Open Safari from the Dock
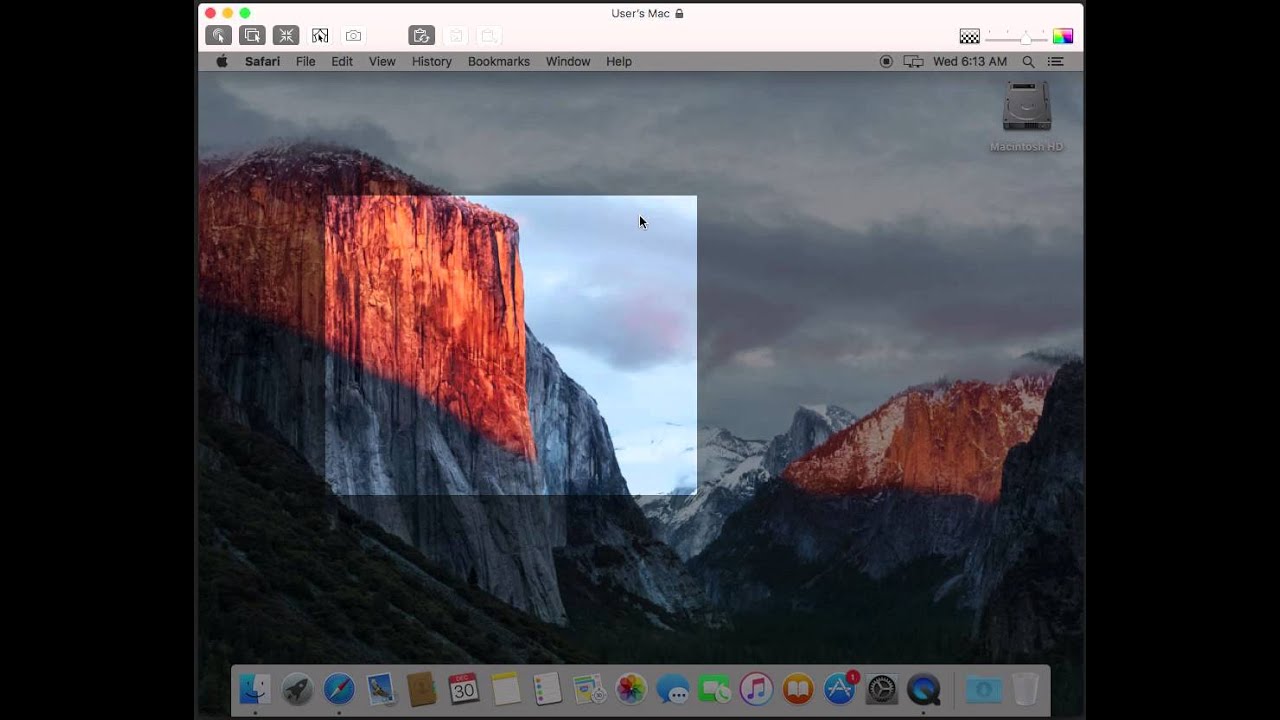The image size is (1280, 720). [339, 689]
